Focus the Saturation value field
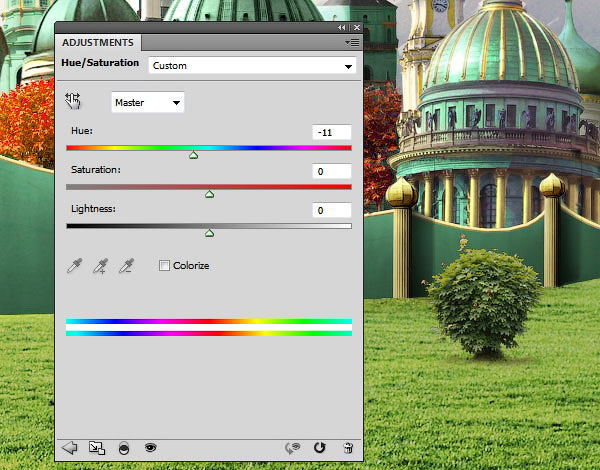Viewport: 600px width, 470px height. coord(332,171)
